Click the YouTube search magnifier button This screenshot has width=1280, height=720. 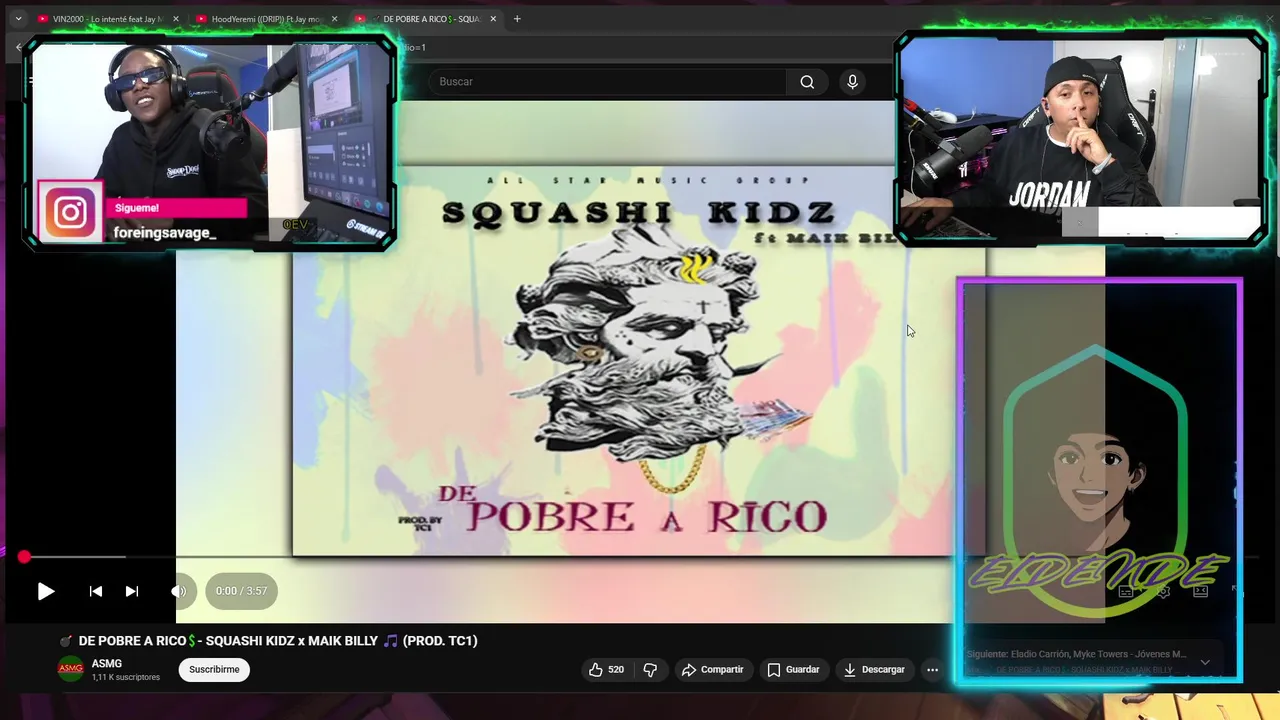(807, 82)
